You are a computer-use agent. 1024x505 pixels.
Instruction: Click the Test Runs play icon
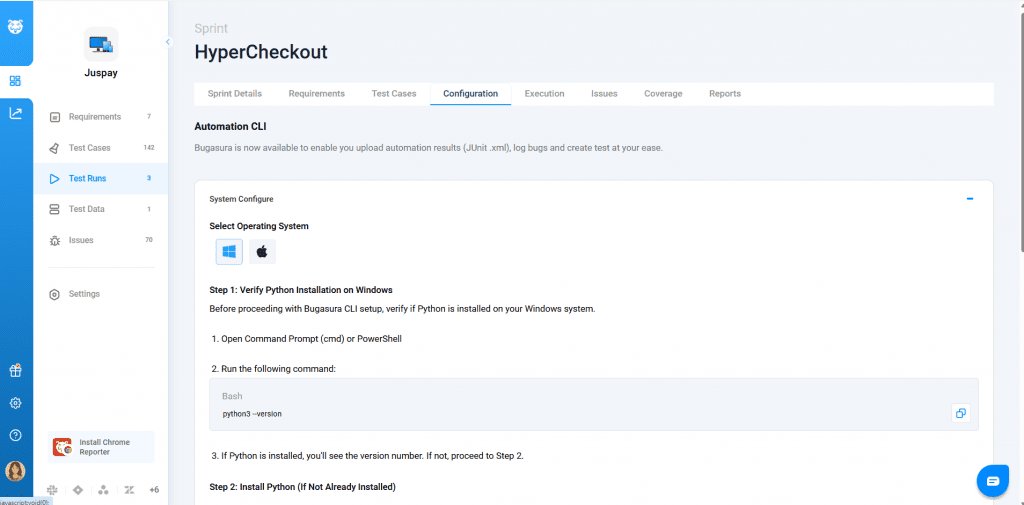click(x=55, y=178)
